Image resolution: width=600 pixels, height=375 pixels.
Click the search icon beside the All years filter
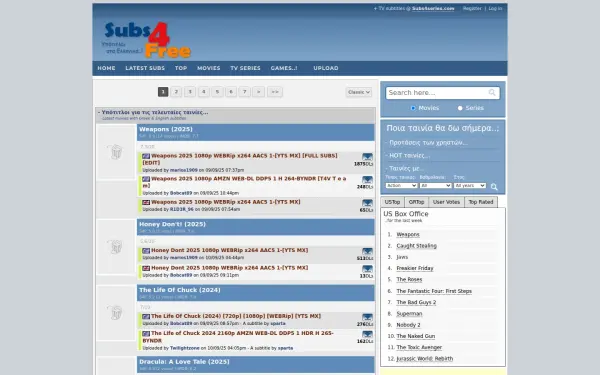coord(494,187)
